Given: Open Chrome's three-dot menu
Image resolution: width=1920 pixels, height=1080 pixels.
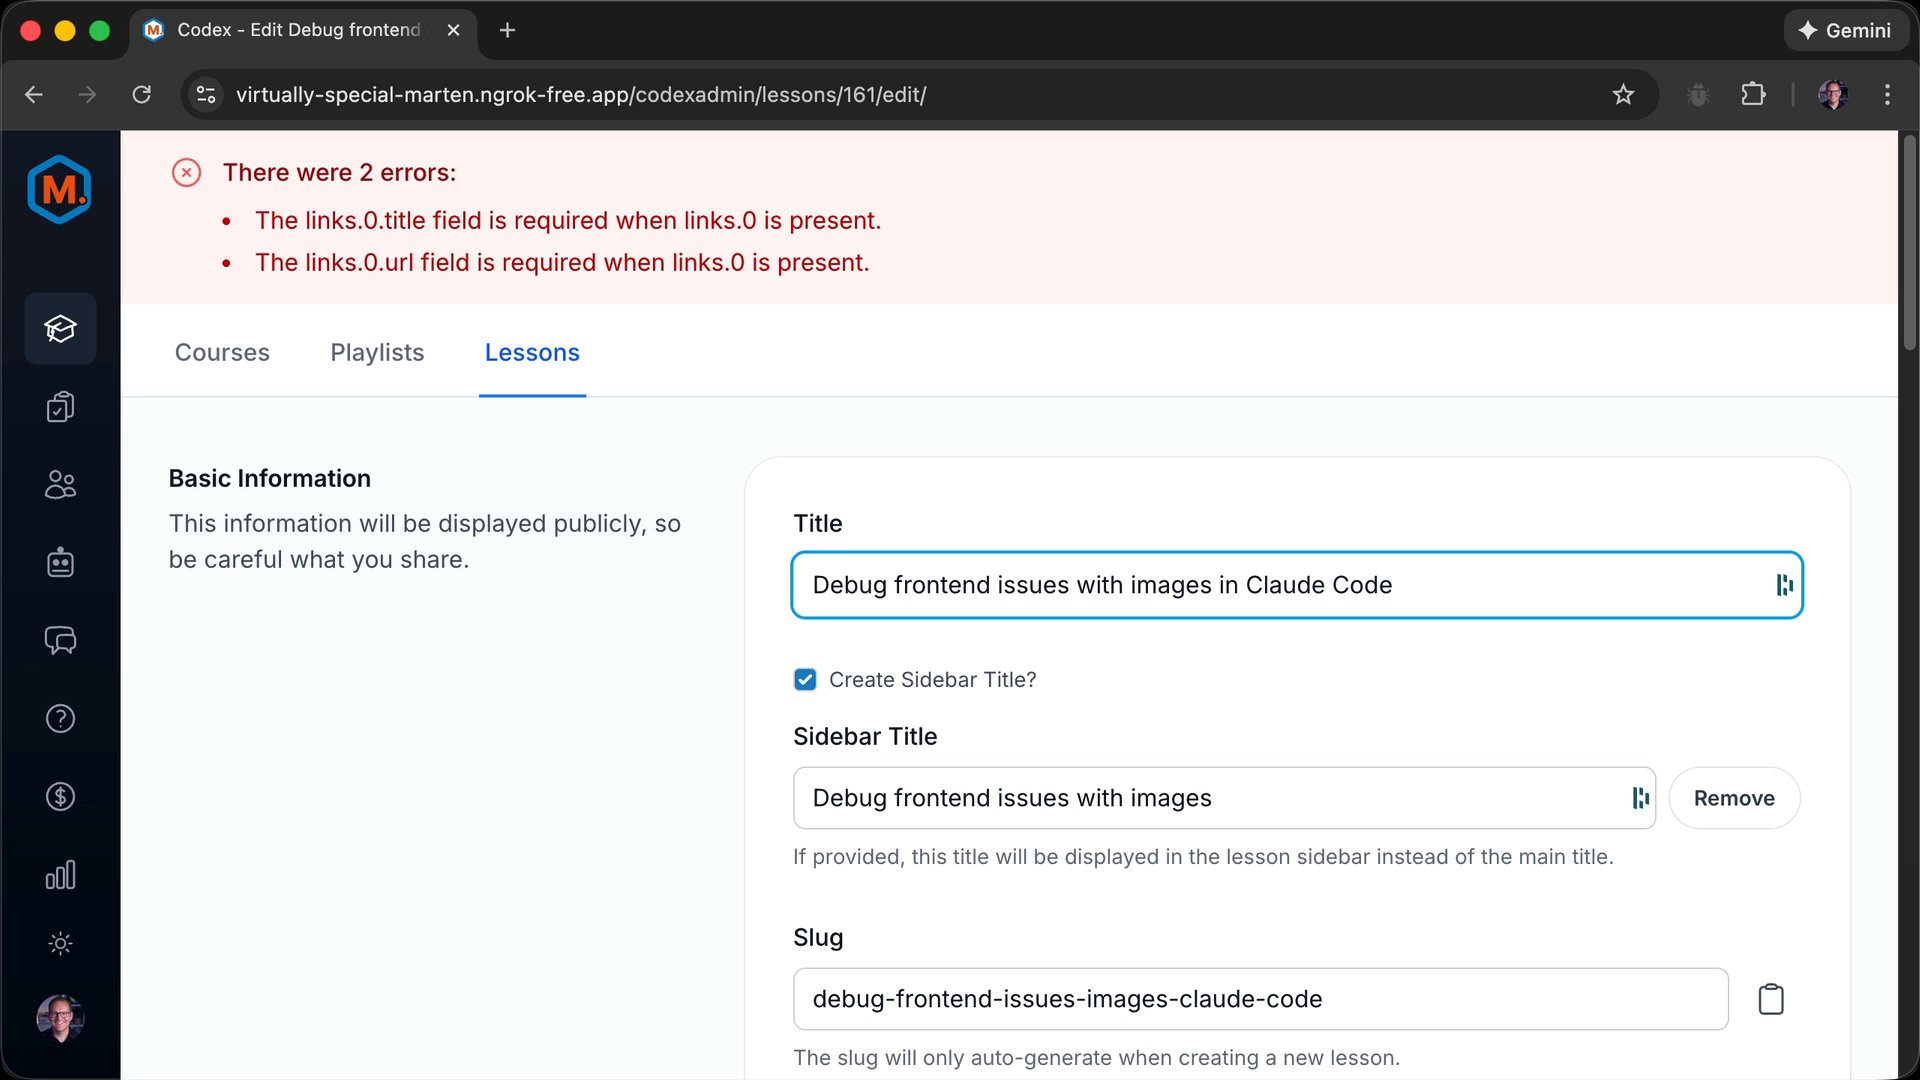Looking at the screenshot, I should click(x=1887, y=94).
